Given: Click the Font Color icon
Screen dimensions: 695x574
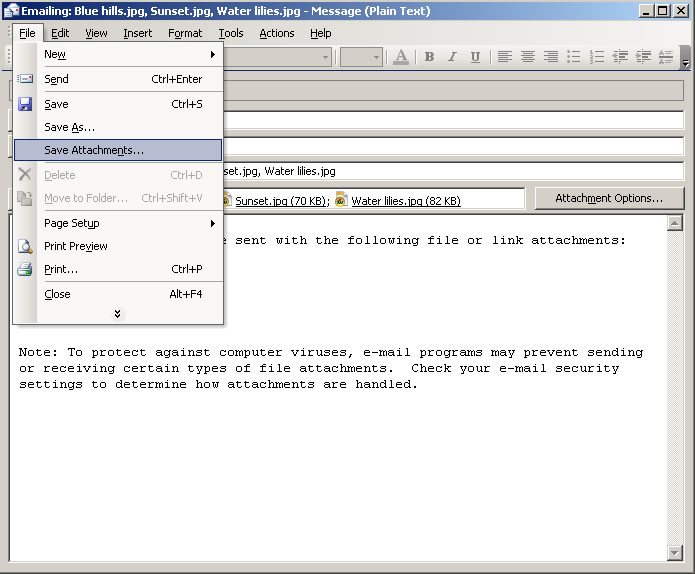Looking at the screenshot, I should click(401, 57).
